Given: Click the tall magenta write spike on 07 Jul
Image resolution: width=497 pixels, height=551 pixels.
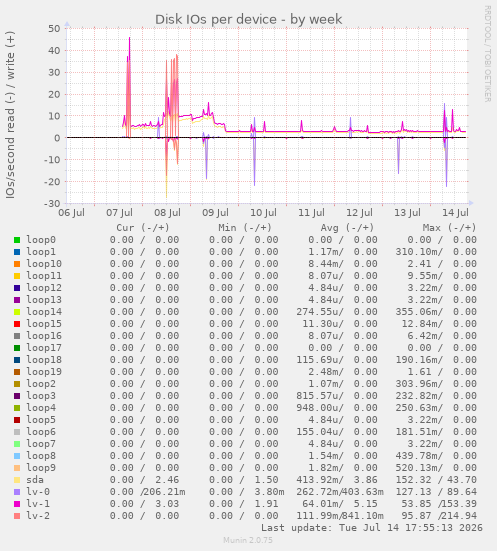Looking at the screenshot, I should click(129, 49).
